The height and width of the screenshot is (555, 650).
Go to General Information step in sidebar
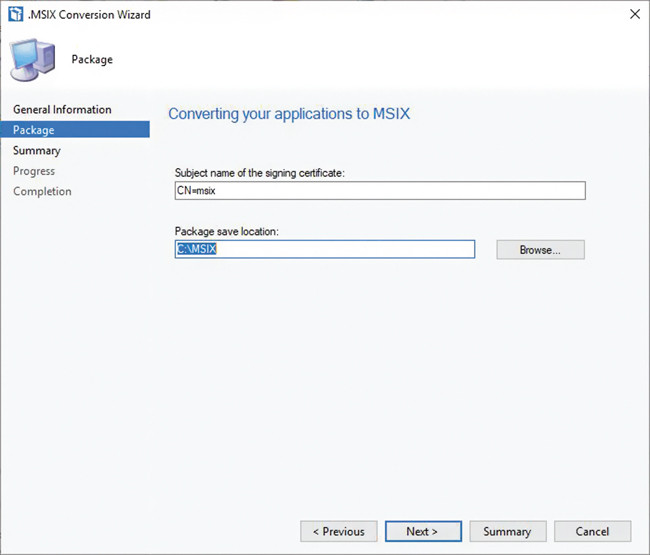[62, 109]
